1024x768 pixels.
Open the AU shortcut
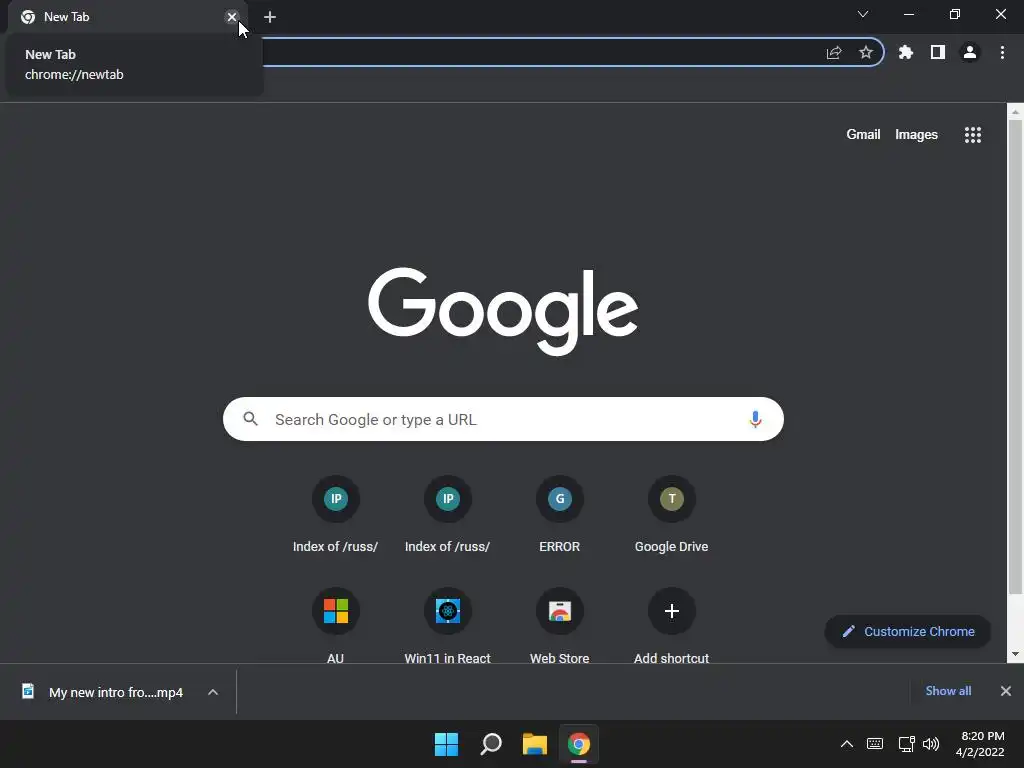click(336, 625)
